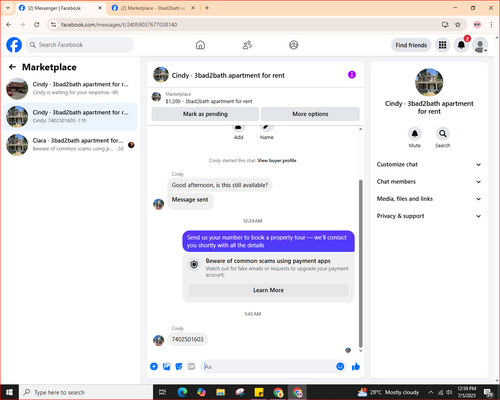The width and height of the screenshot is (500, 400).
Task: Click the Name pencil icon in chat
Action: click(x=267, y=128)
